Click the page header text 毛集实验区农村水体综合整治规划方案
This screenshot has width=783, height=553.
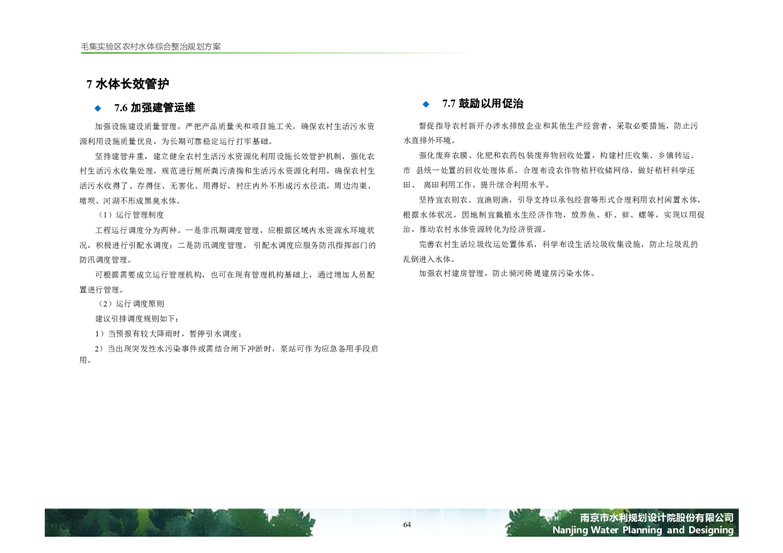tap(150, 47)
